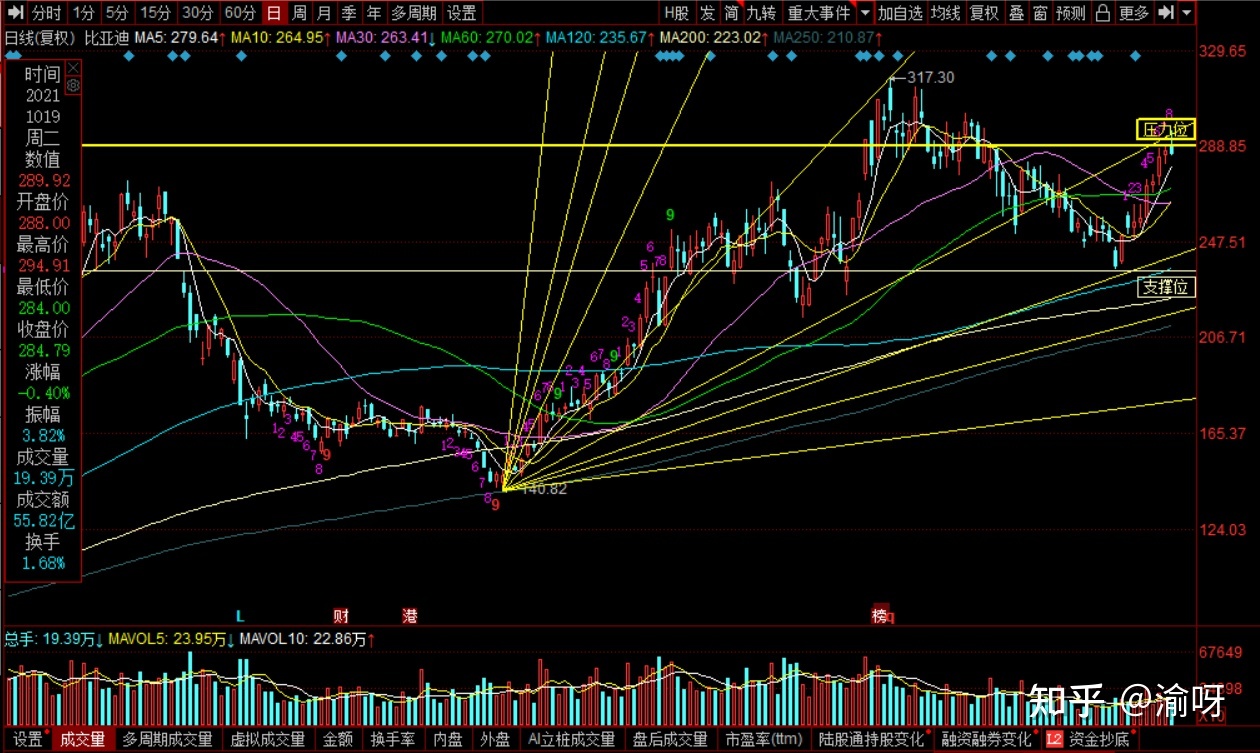Close the data info panel with X
The width and height of the screenshot is (1260, 753).
click(x=74, y=66)
